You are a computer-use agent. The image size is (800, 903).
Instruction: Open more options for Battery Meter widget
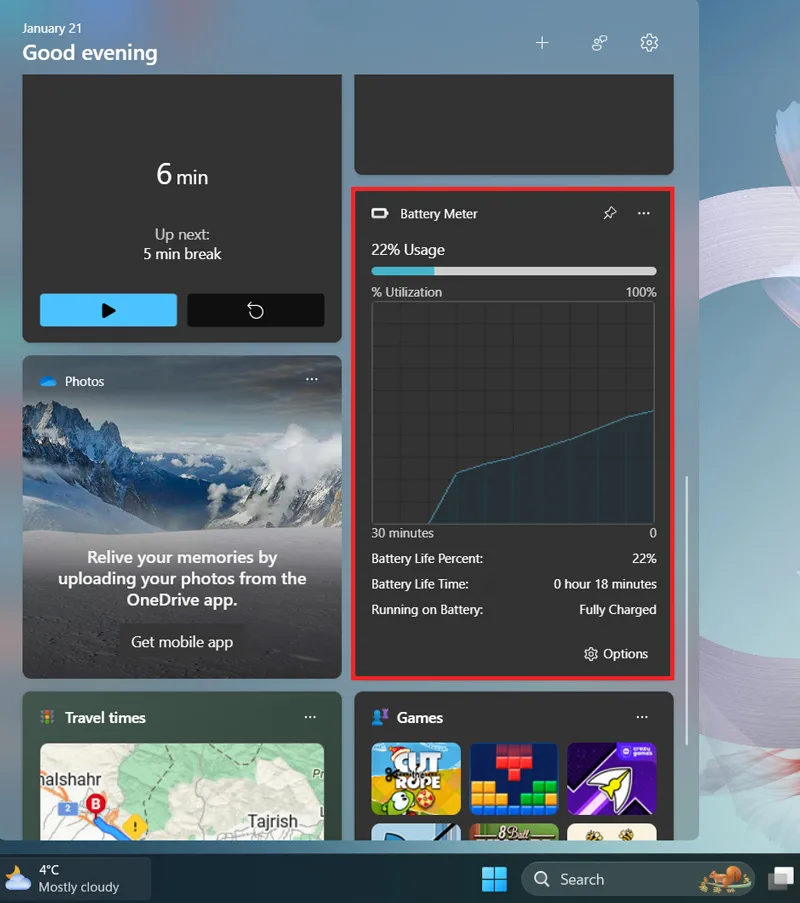tap(644, 213)
